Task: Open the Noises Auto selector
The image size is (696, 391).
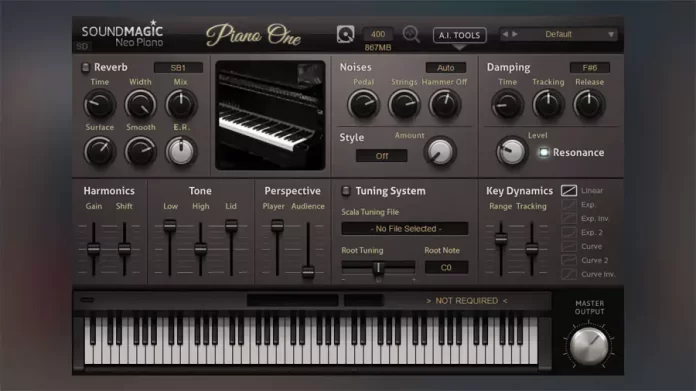Action: coord(446,67)
